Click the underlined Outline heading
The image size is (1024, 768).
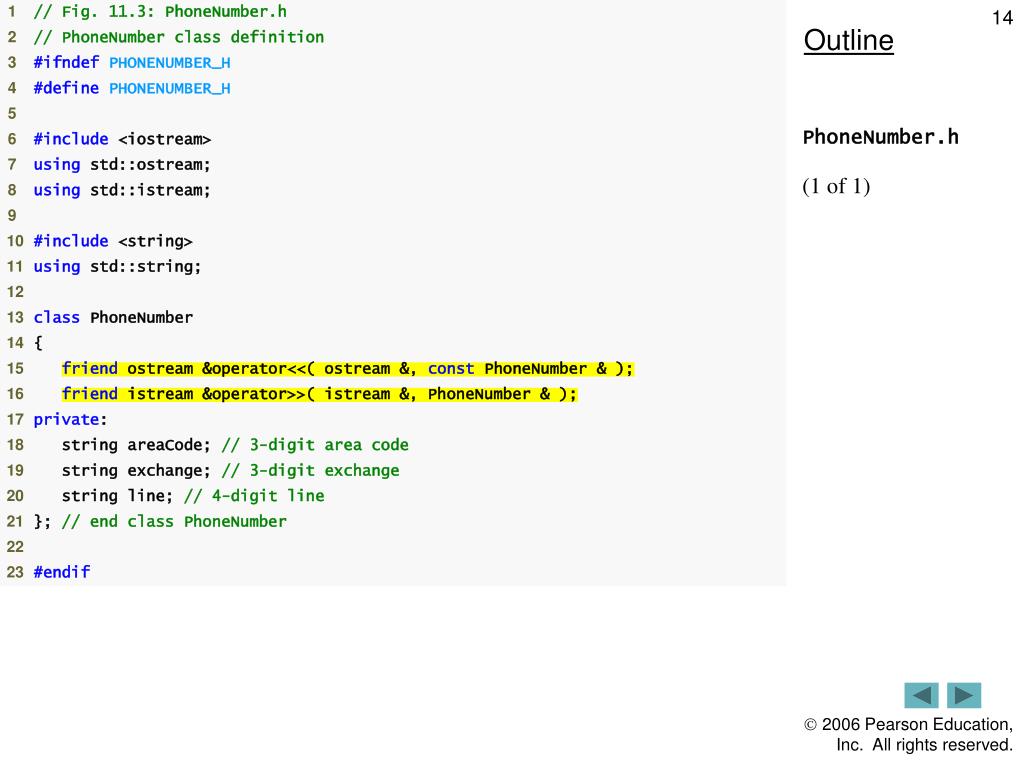pos(848,40)
